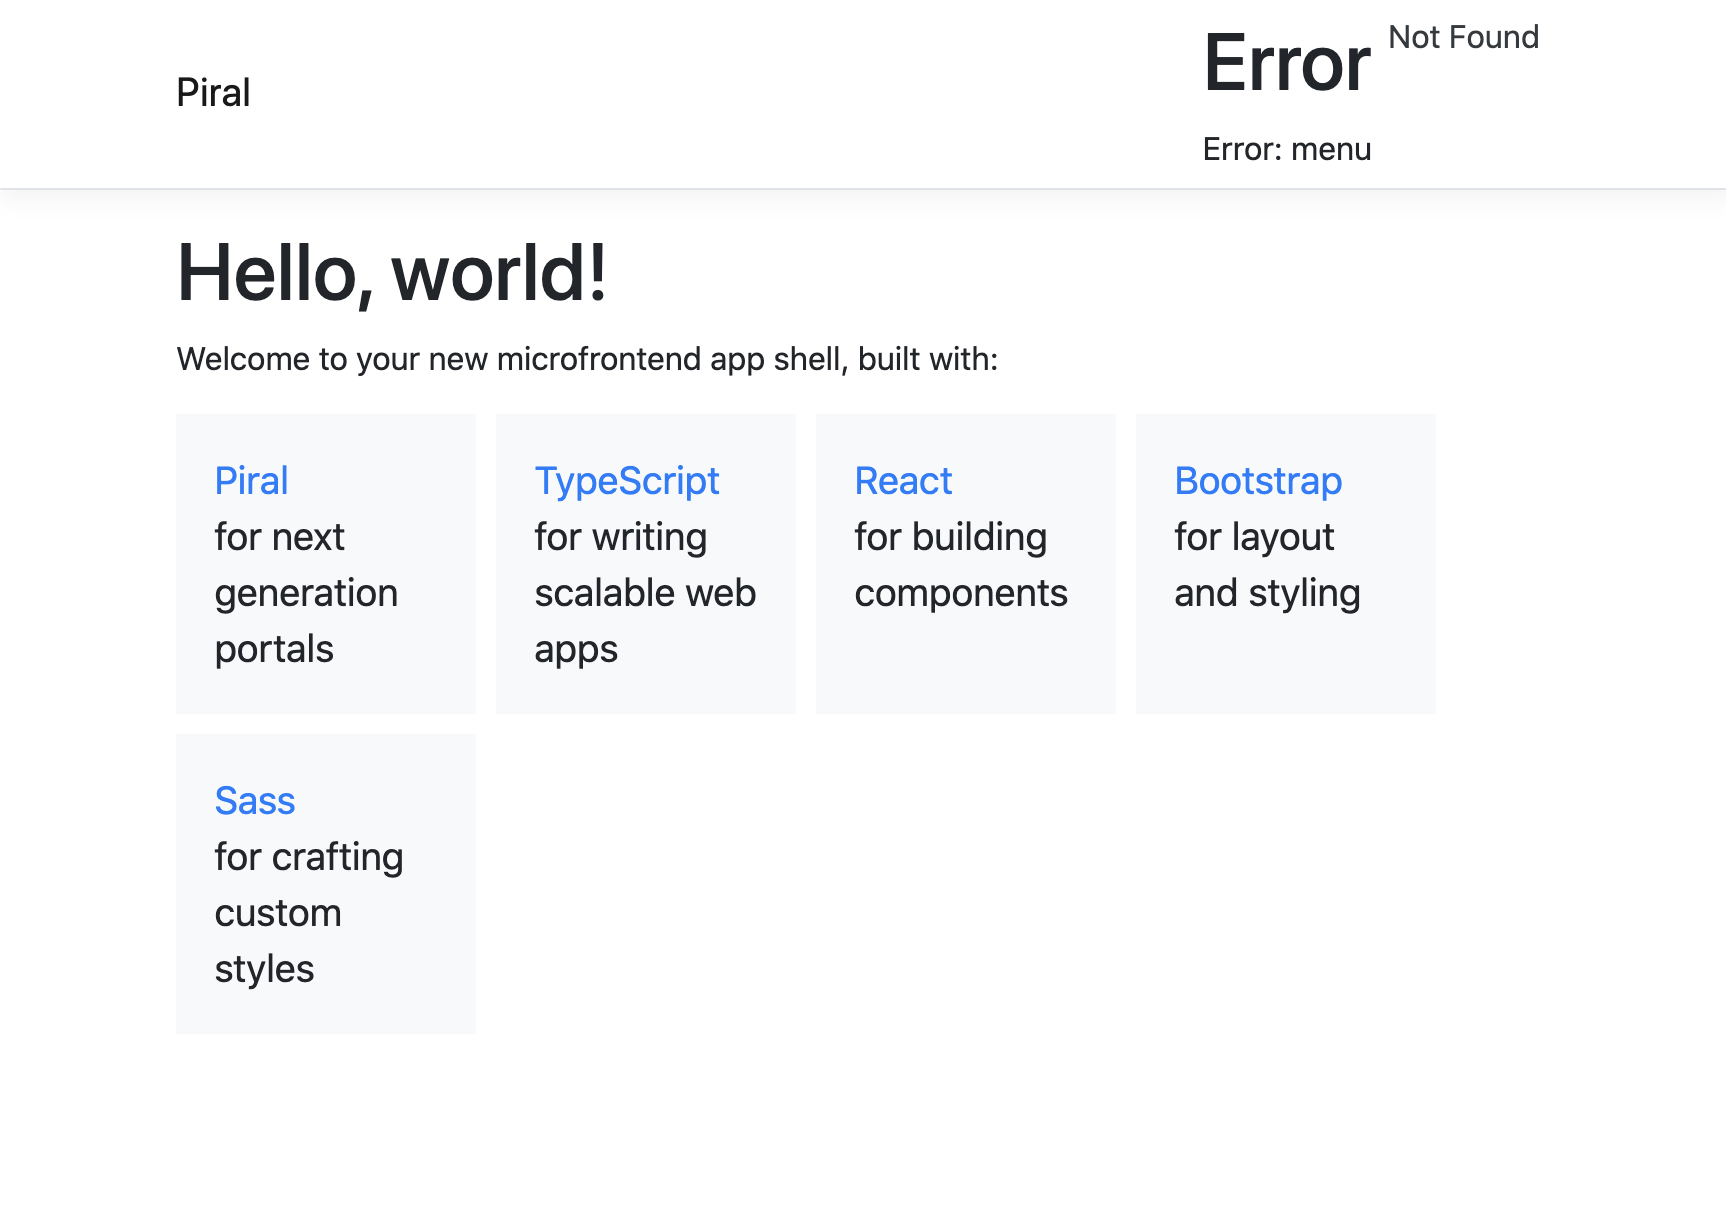Click the welcome microfrontend app shell sentence
Screen dimensions: 1726x1206
point(588,359)
